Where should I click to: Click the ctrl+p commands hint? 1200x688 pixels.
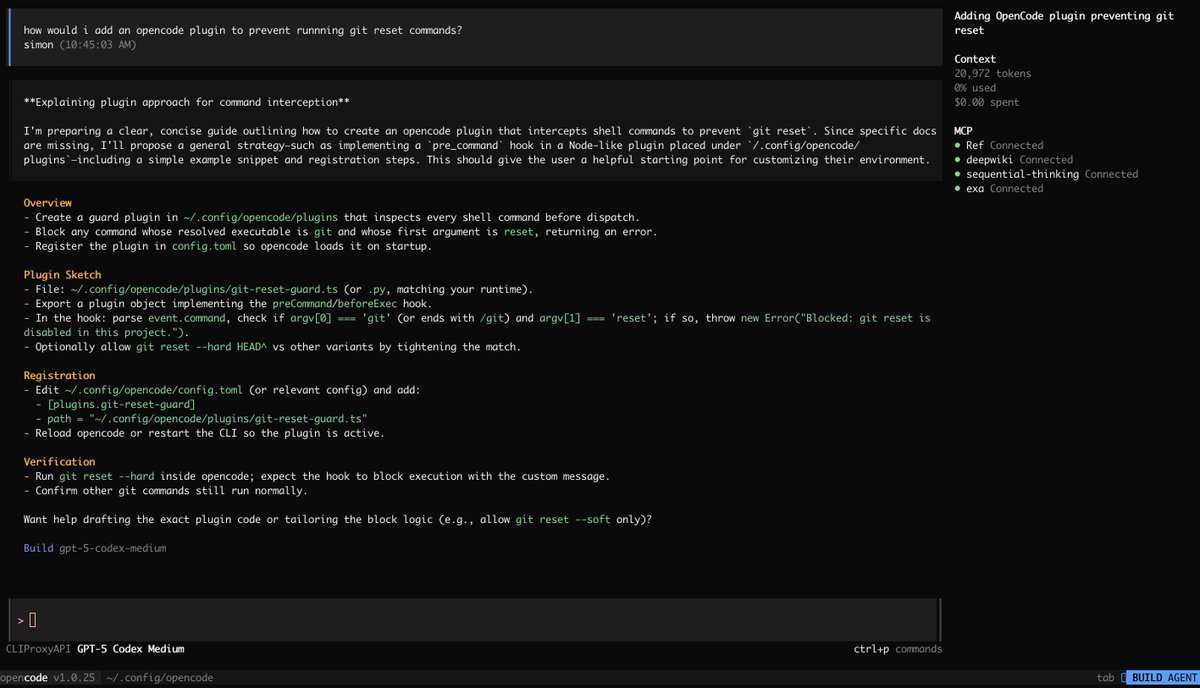pos(897,649)
